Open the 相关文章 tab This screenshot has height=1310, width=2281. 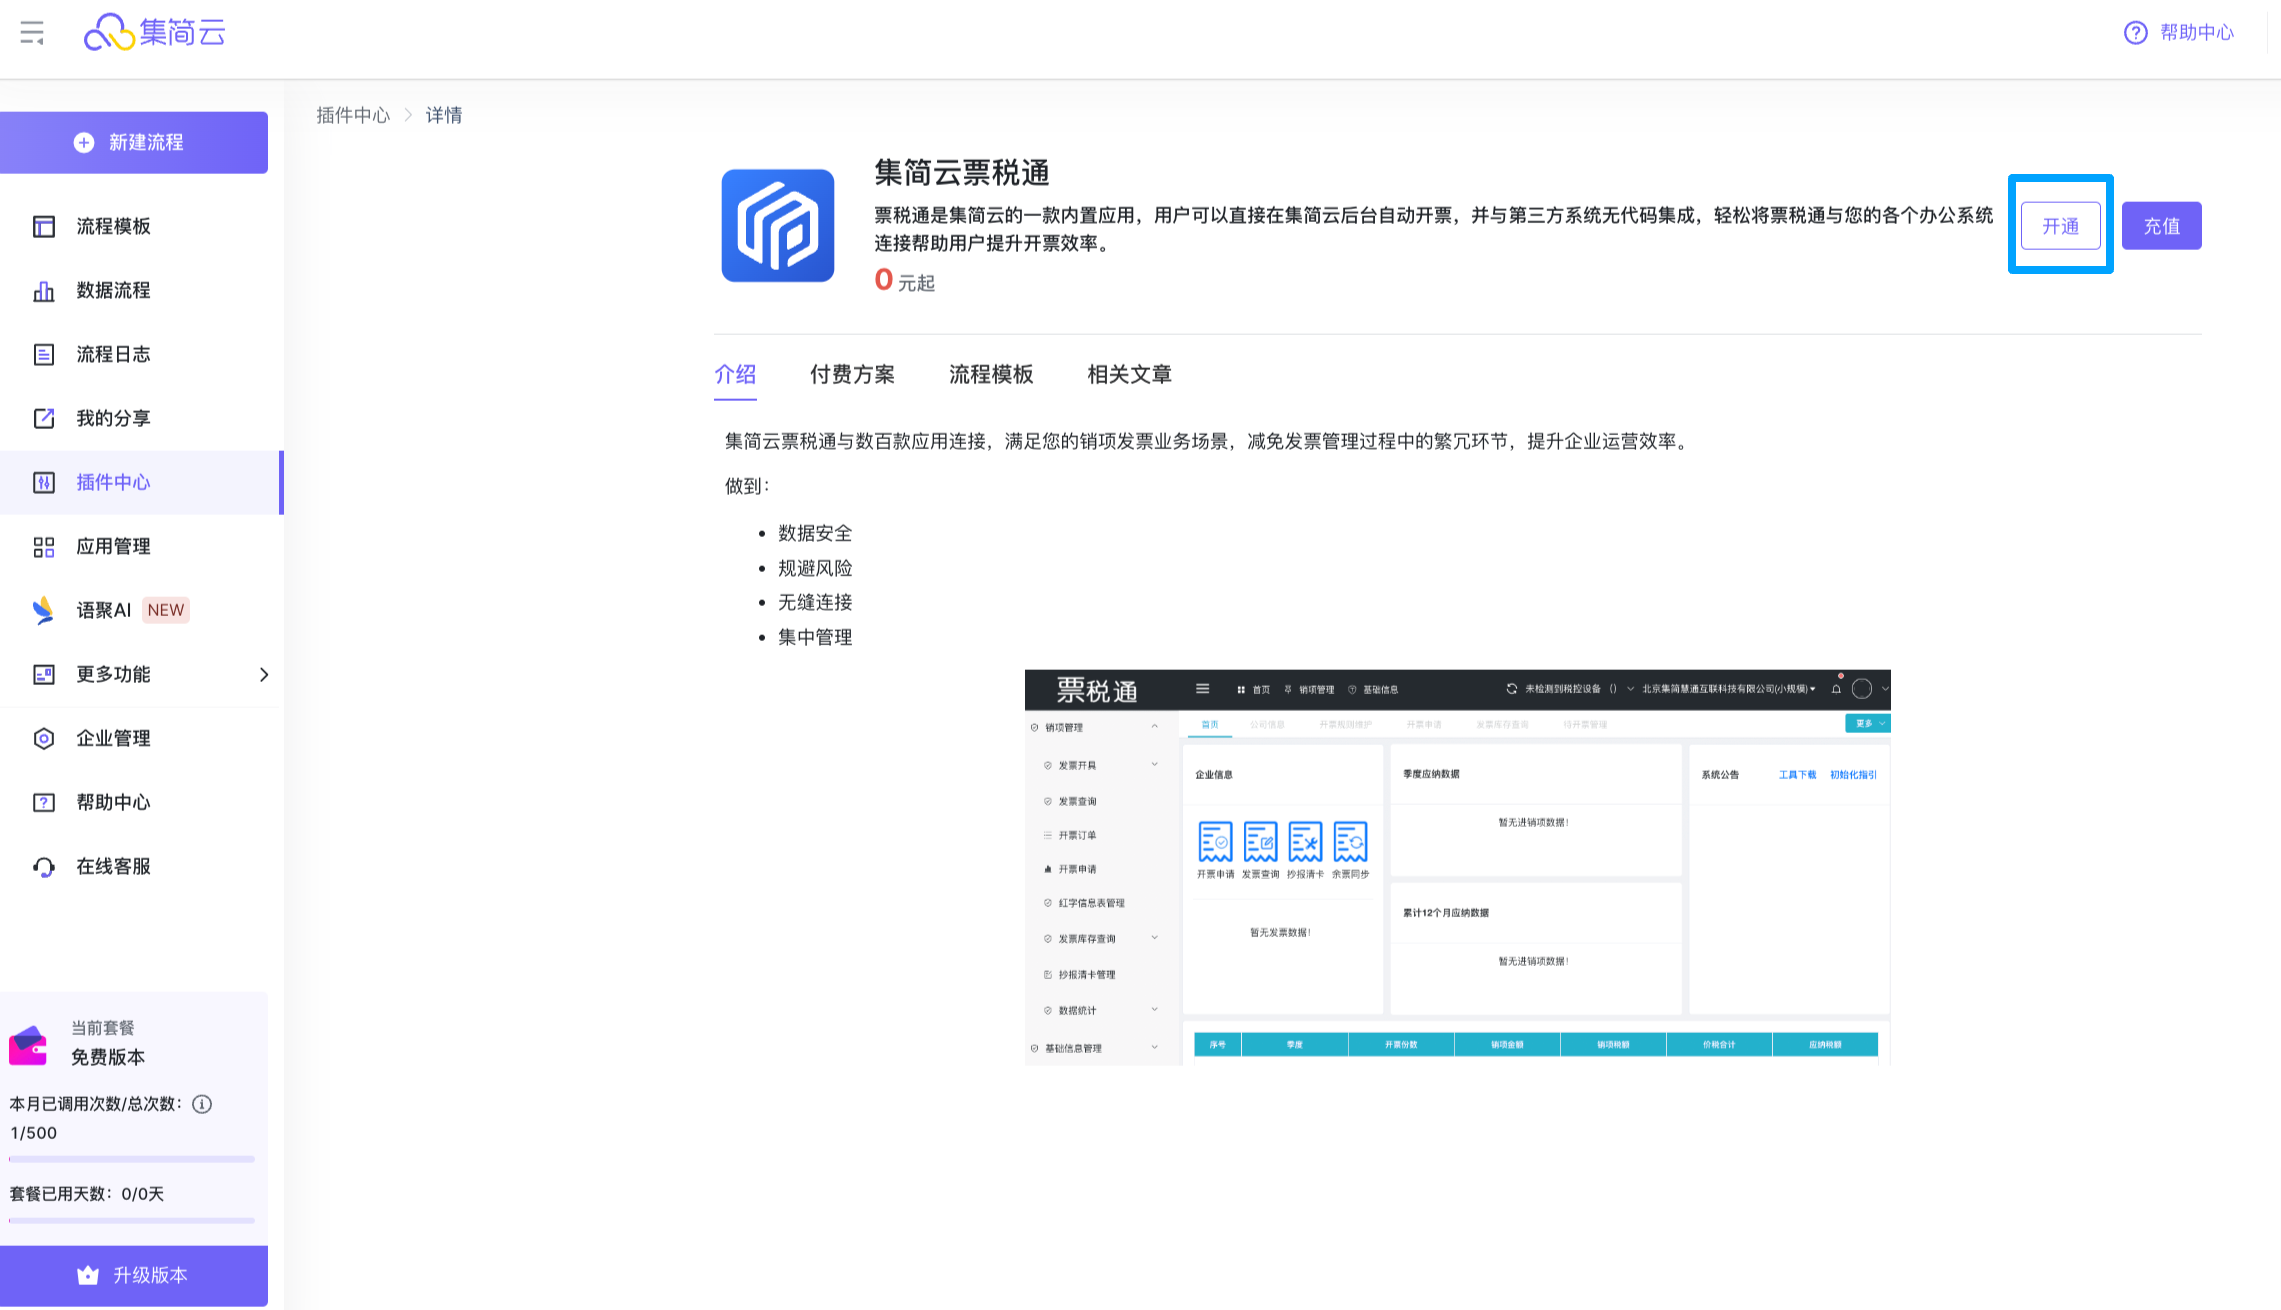(1129, 374)
